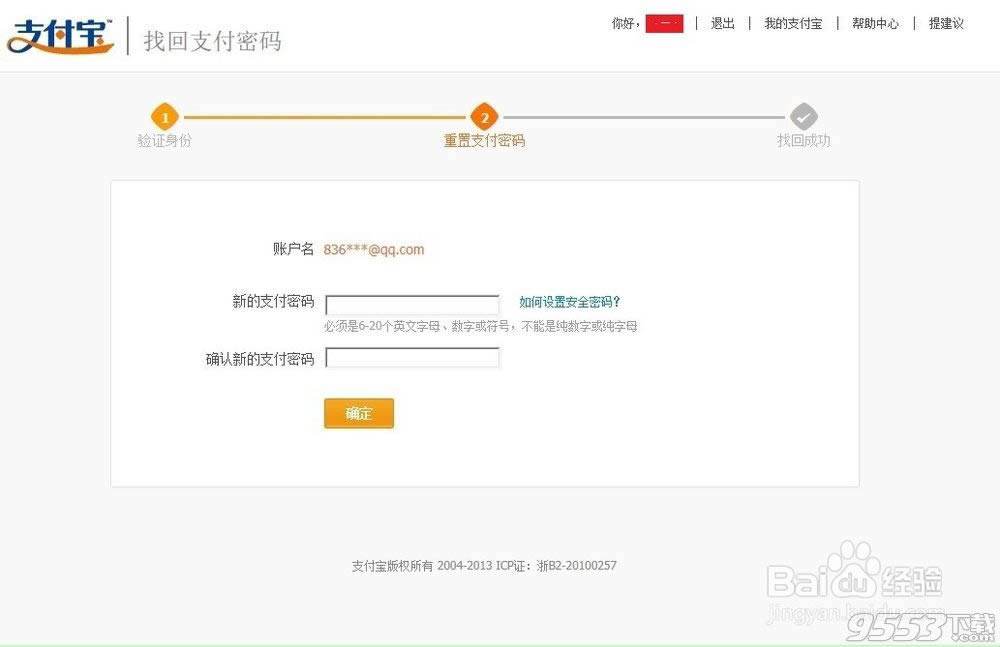The image size is (1000, 647).
Task: Click the 退出 logout link
Action: tap(723, 24)
